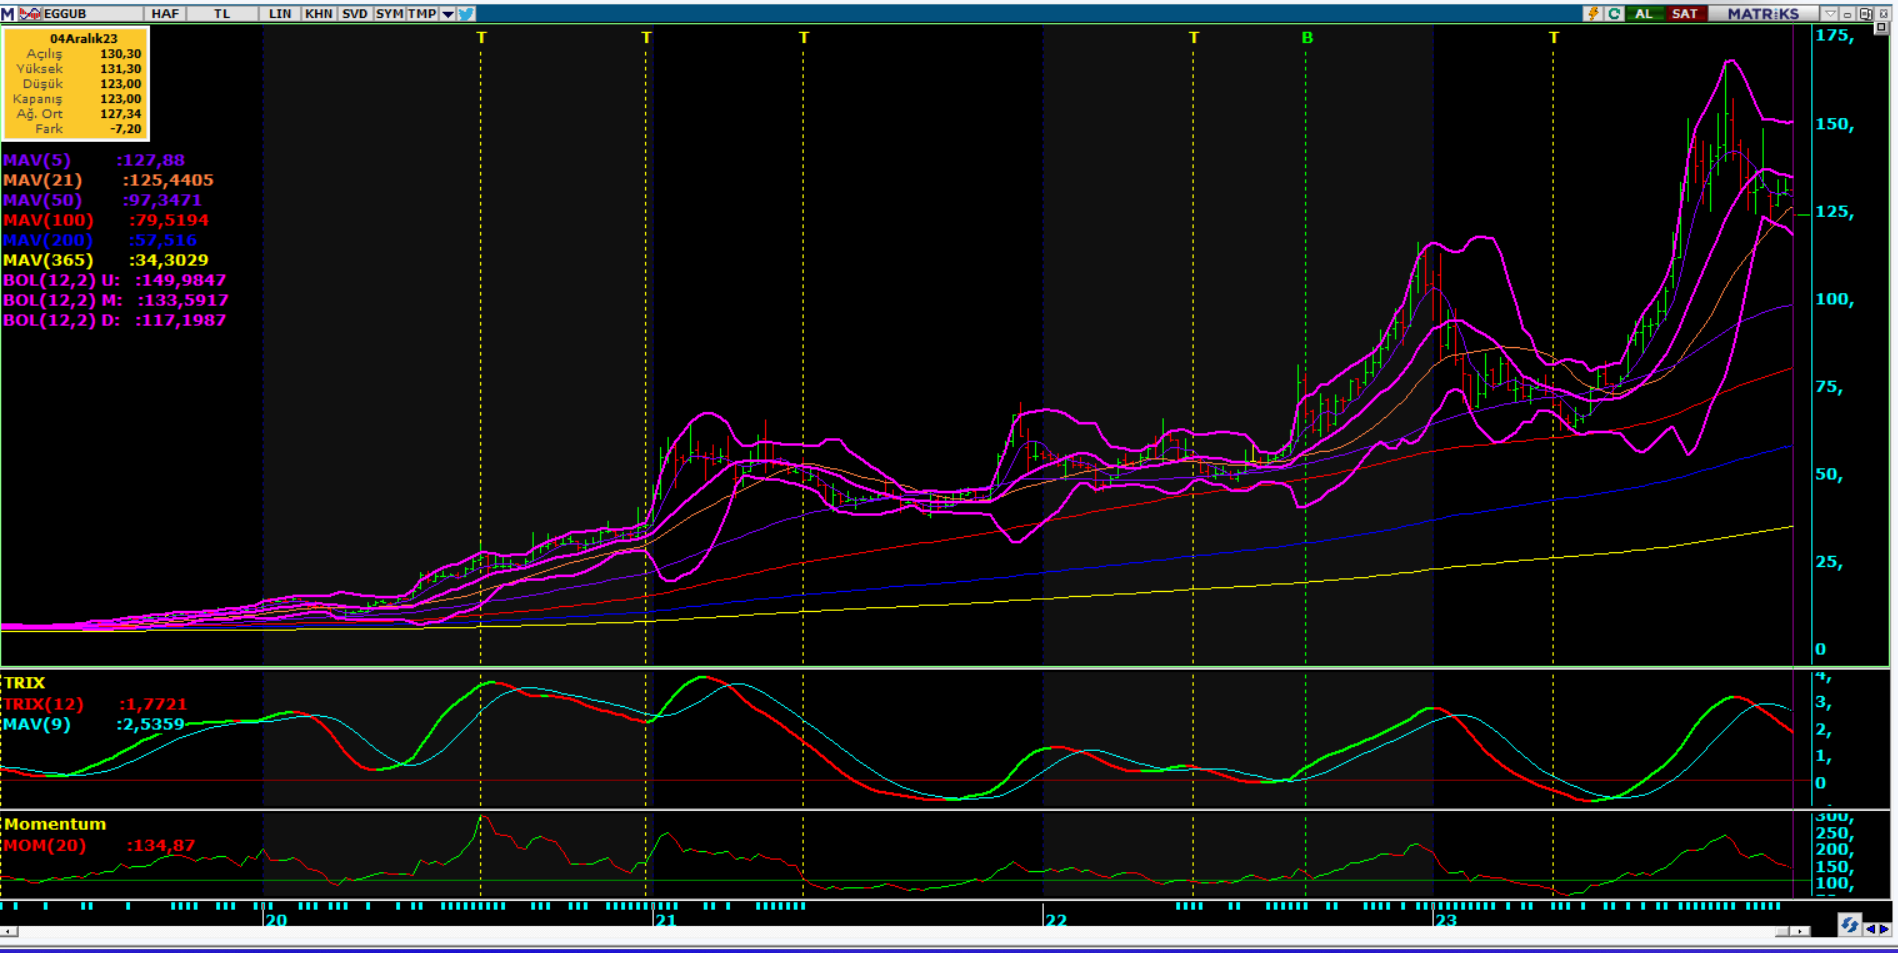Select the MAV(9) label in TRIX panel
Screen dimensions: 1898x953
37,724
